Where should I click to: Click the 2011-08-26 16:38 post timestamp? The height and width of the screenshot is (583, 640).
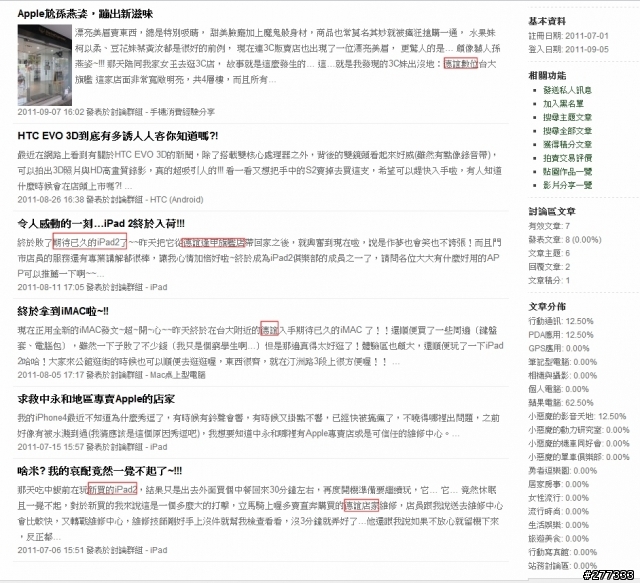[51, 200]
